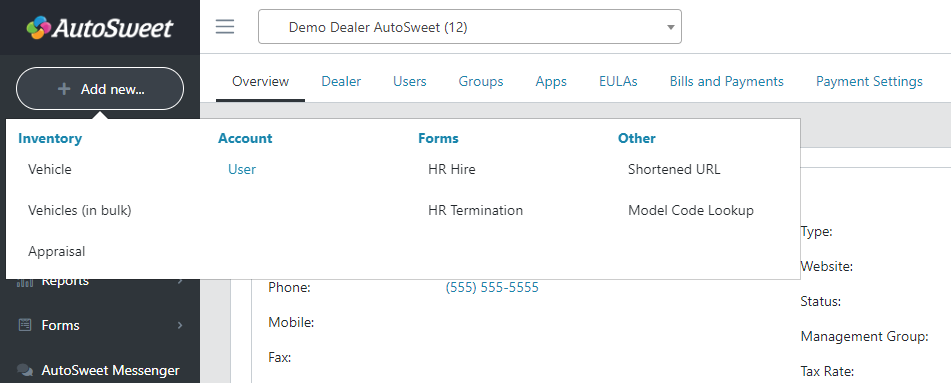Click the Tax Rate: label
Viewport: 951px width, 383px height.
pos(827,371)
